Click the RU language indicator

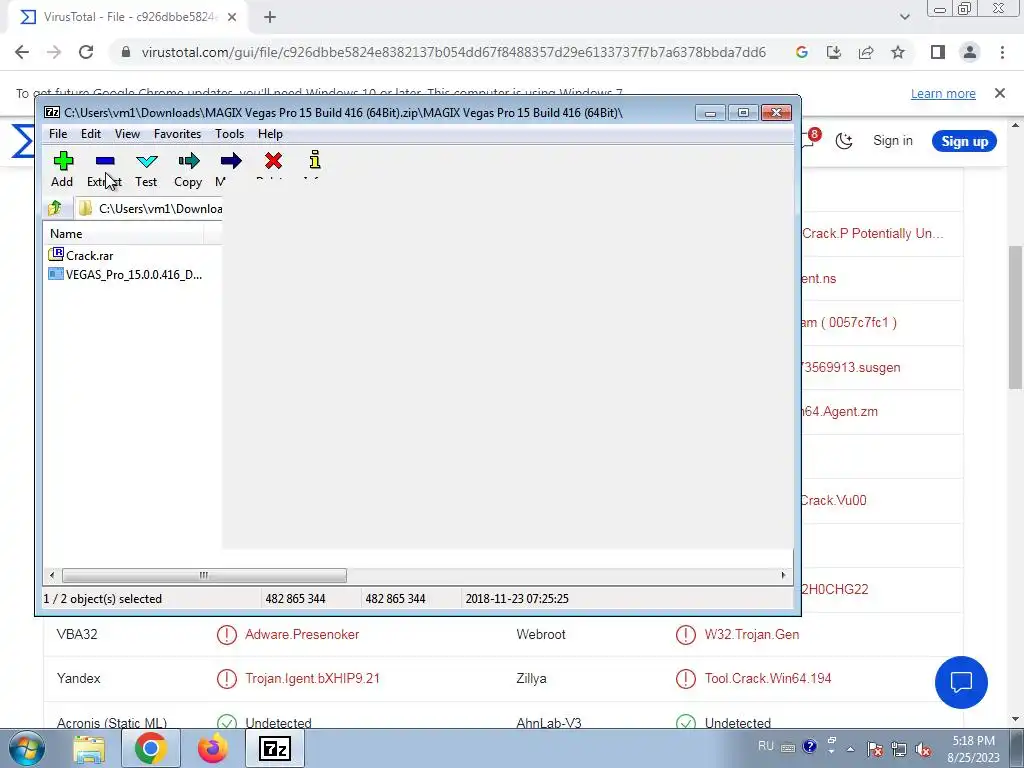pyautogui.click(x=765, y=746)
